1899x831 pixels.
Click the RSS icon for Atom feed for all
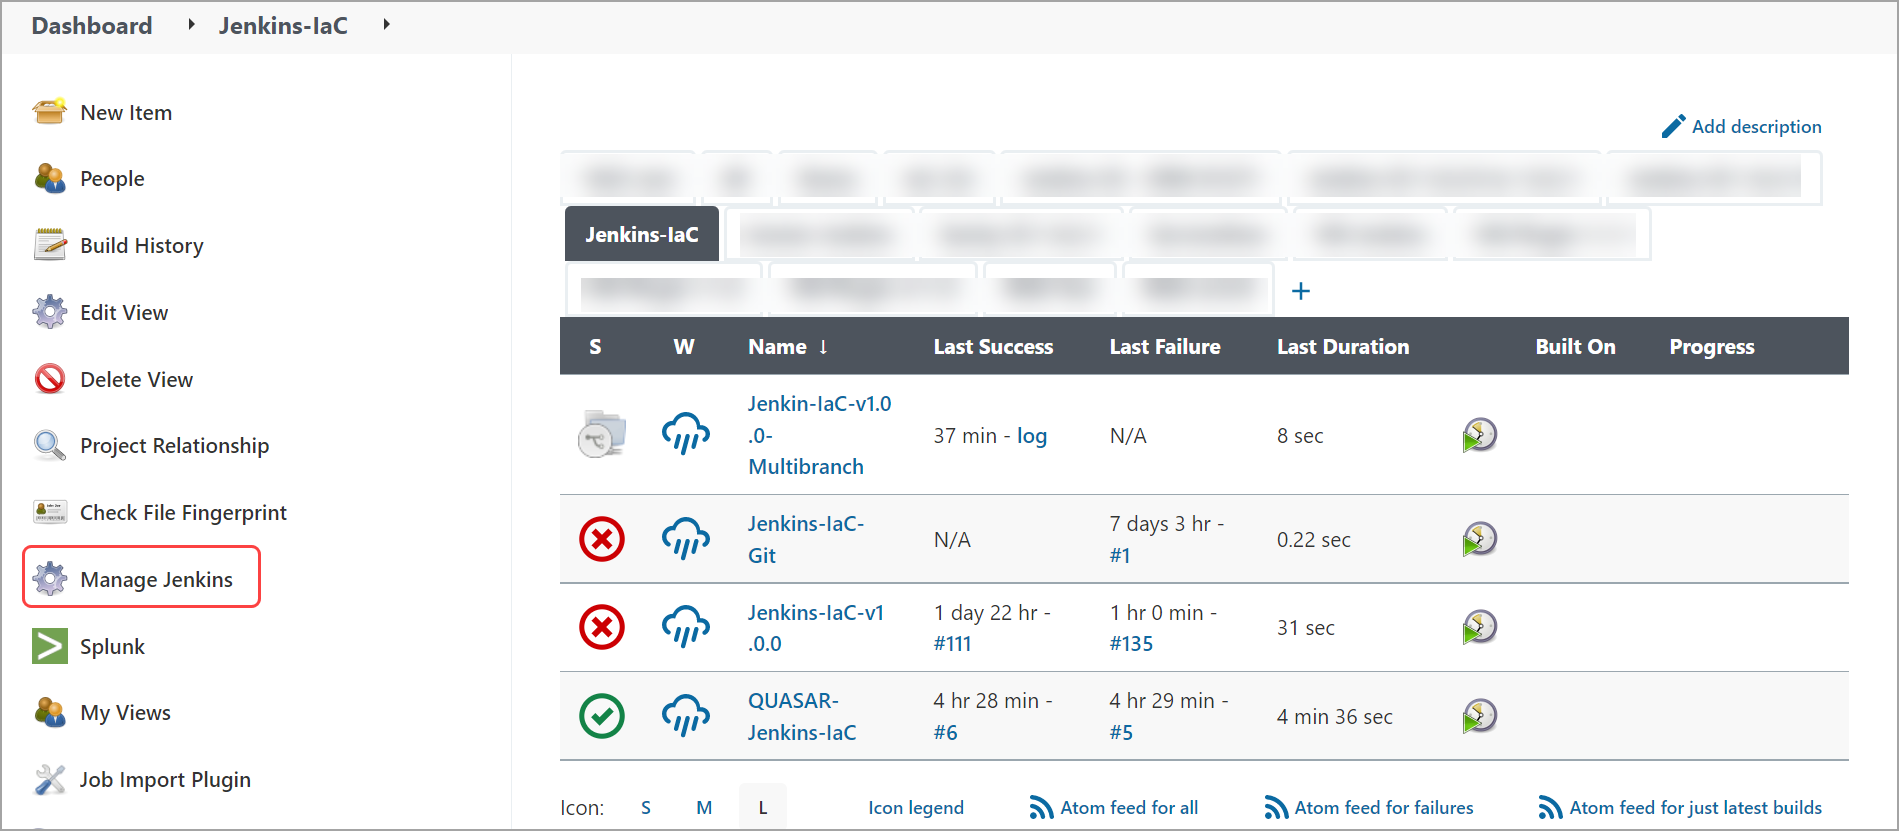pyautogui.click(x=1041, y=807)
